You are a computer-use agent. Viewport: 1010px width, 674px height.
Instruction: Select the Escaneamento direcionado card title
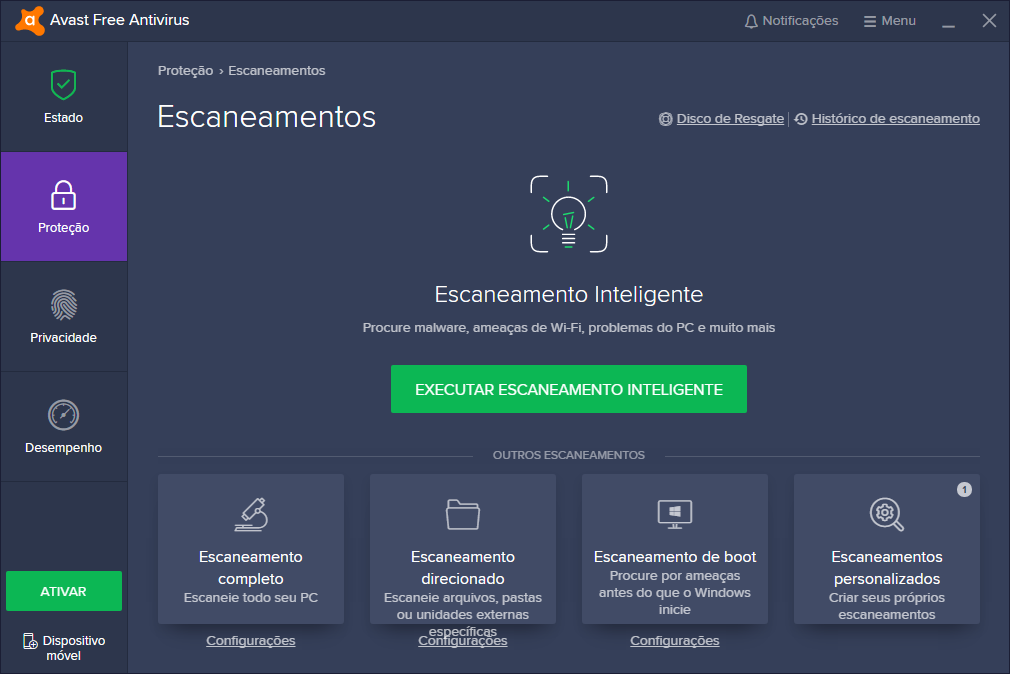(x=462, y=568)
